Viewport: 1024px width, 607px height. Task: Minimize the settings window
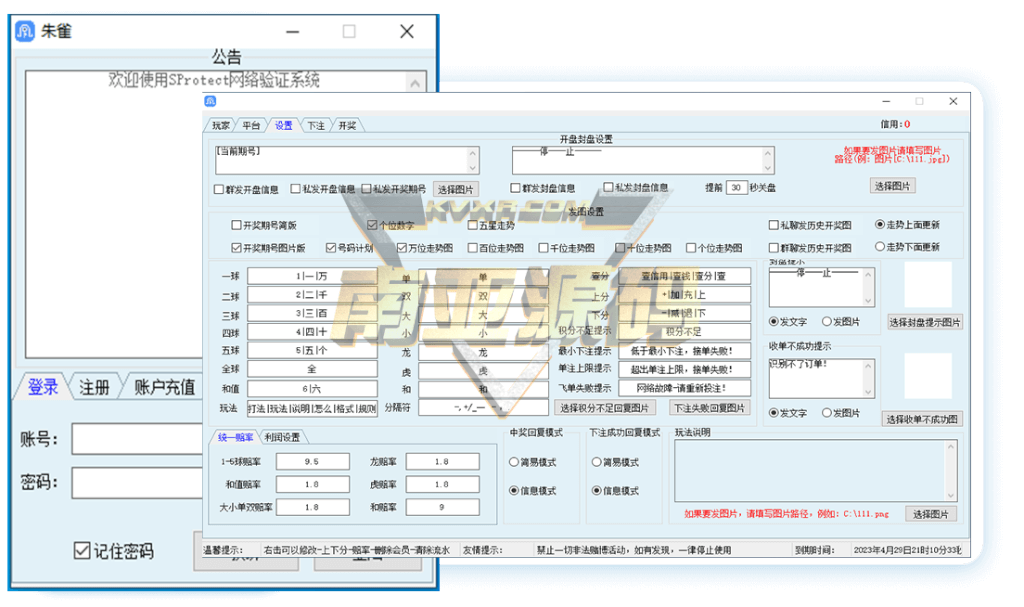tap(886, 101)
